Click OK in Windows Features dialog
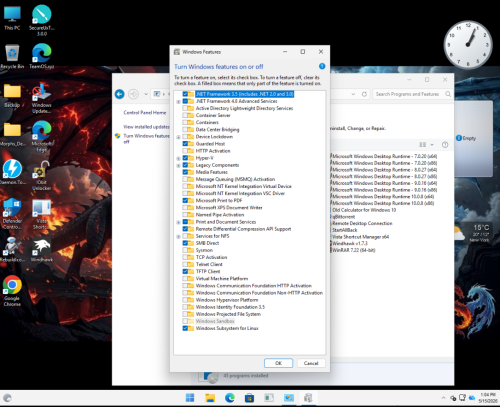500x407 pixels. (x=278, y=363)
